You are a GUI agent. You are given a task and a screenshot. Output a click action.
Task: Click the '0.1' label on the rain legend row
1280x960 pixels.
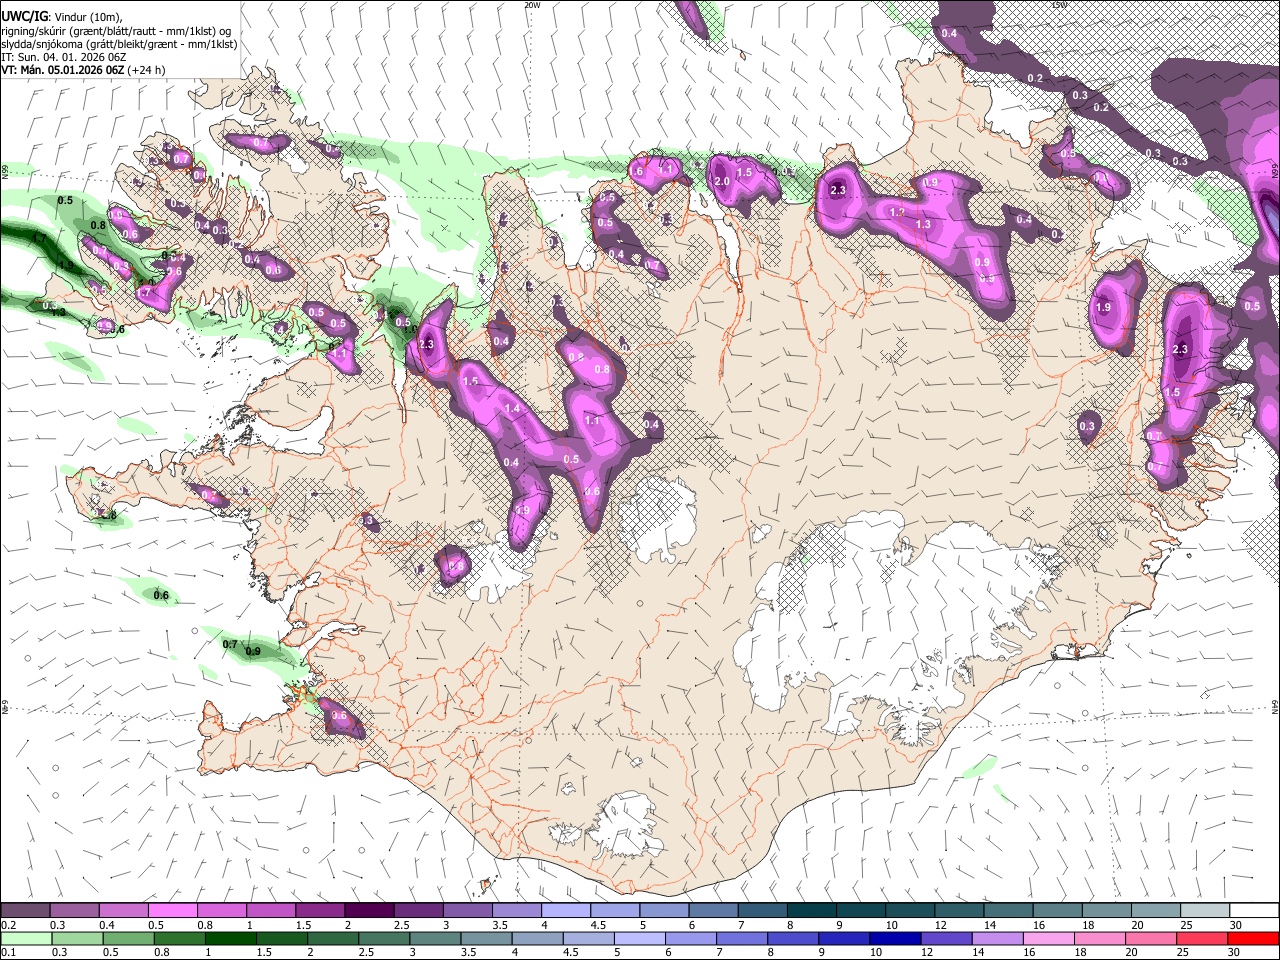tap(9, 952)
